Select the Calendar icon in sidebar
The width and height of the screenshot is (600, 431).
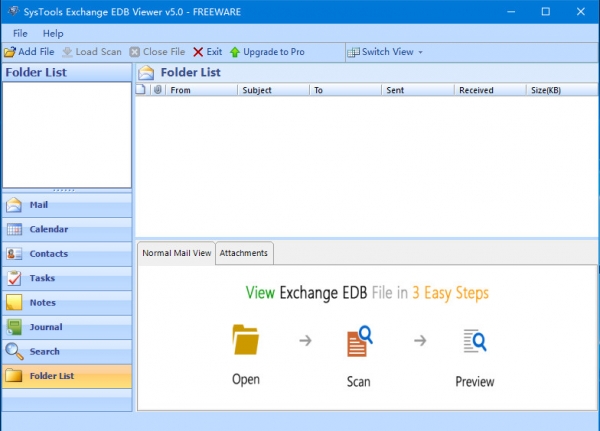click(x=14, y=229)
